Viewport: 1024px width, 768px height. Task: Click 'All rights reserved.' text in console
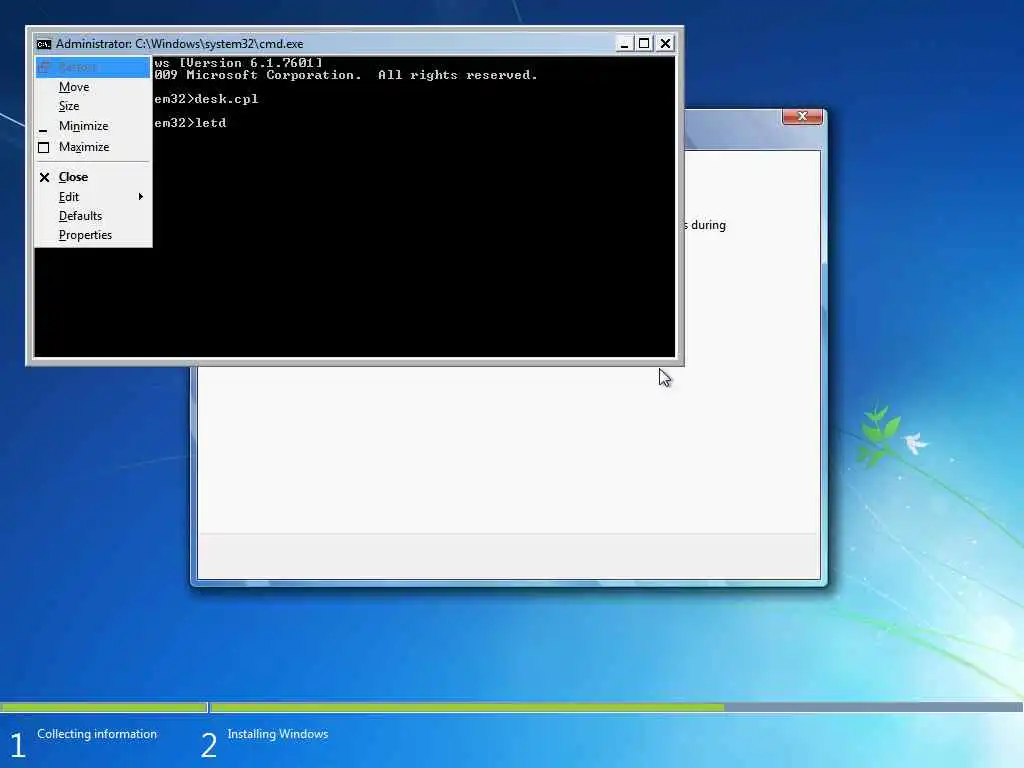click(458, 75)
